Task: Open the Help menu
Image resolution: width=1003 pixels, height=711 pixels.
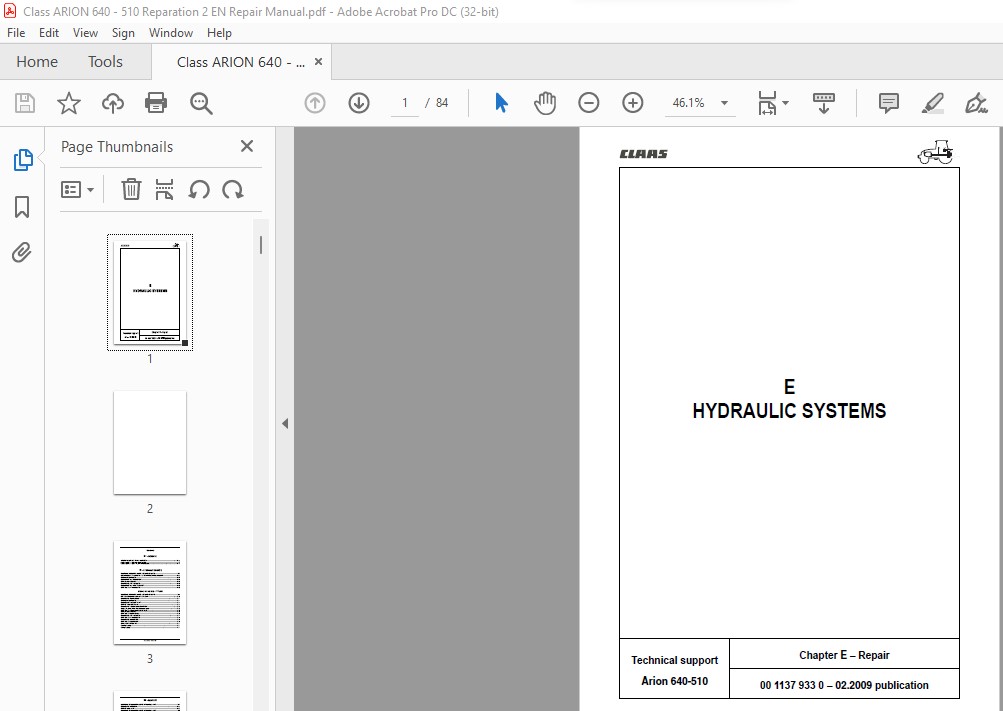Action: point(219,33)
